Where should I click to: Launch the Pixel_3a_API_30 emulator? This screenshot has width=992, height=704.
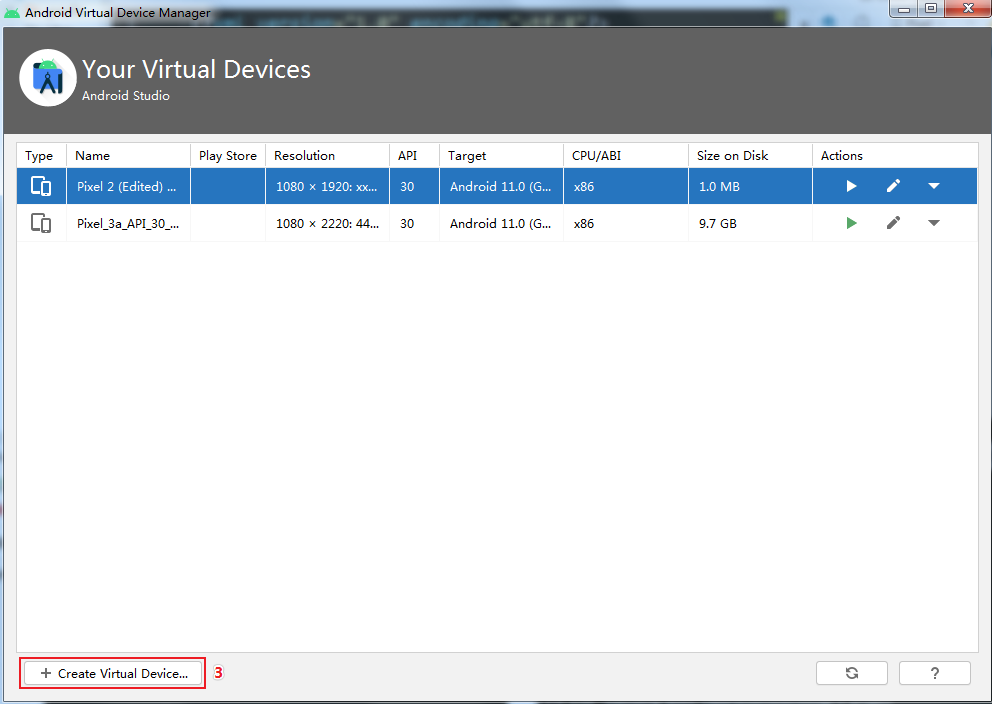[851, 223]
